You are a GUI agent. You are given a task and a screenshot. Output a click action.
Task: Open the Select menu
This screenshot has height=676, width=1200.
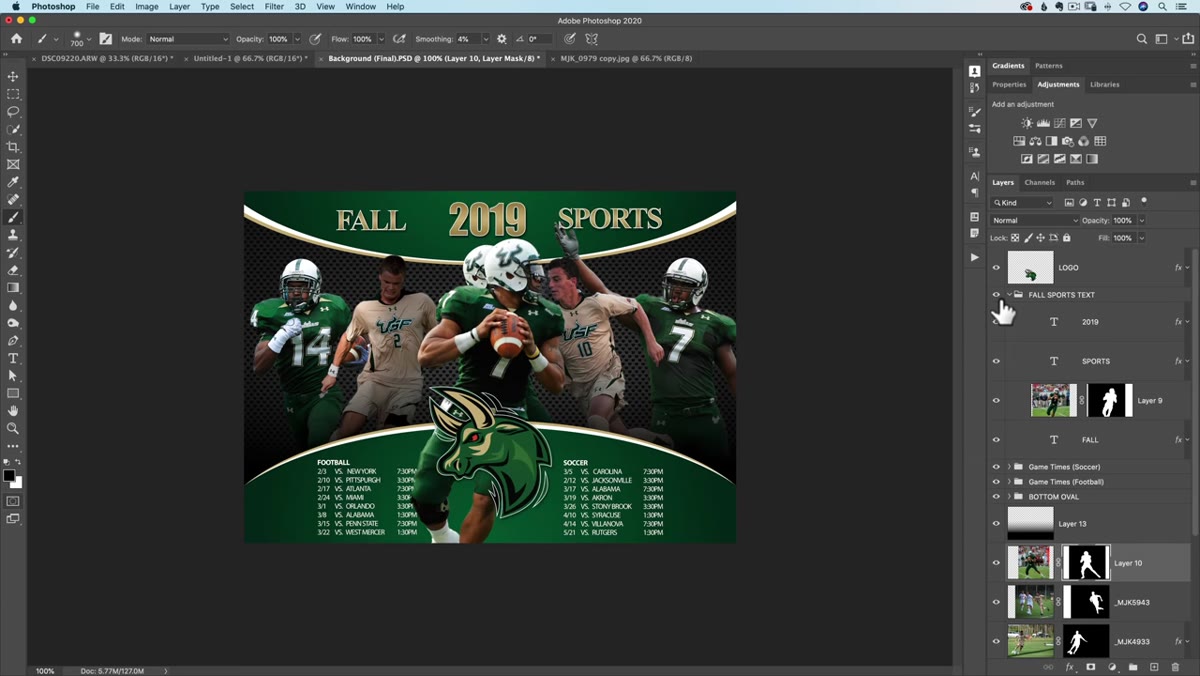[242, 6]
